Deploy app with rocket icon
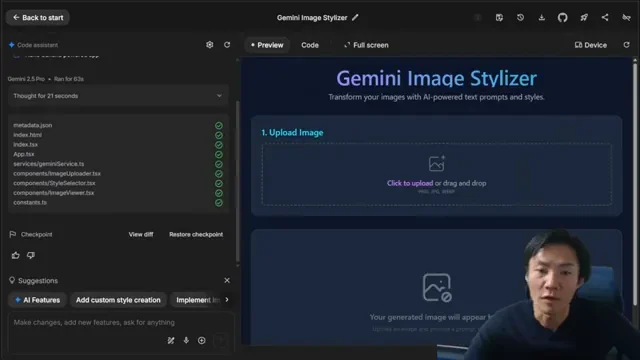The image size is (640, 360). (584, 18)
